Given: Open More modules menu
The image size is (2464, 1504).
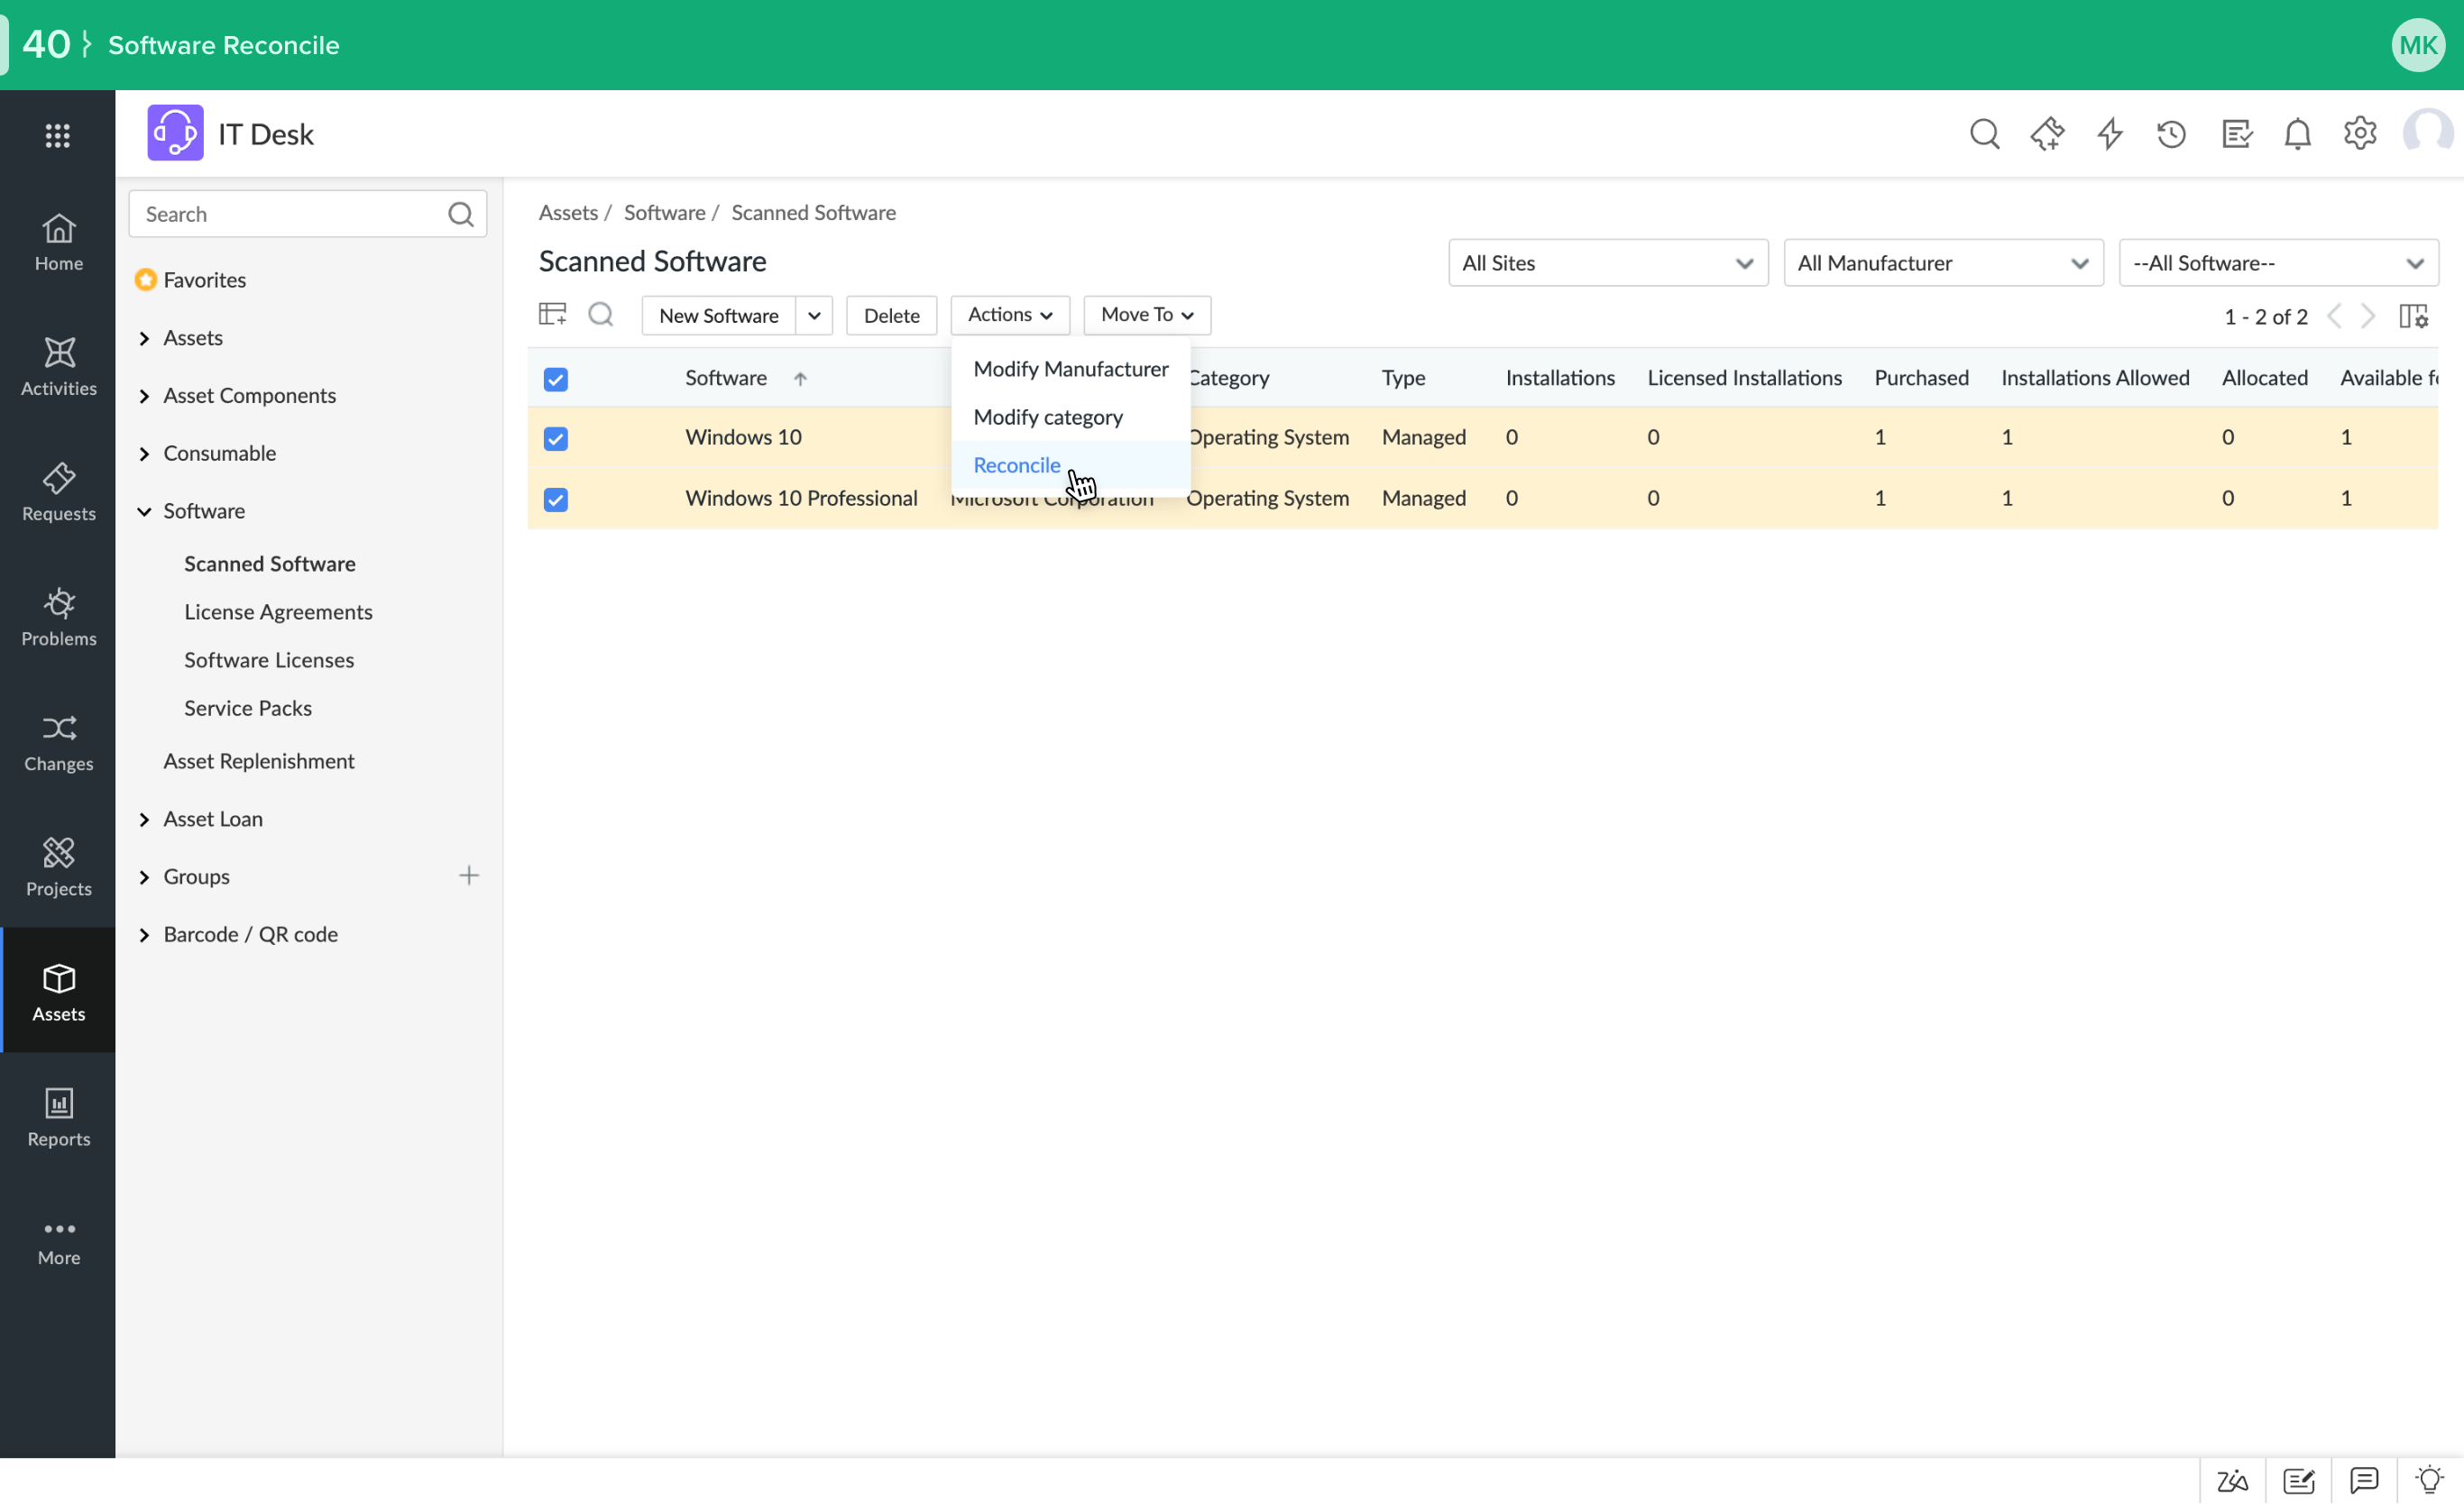Looking at the screenshot, I should tap(59, 1242).
